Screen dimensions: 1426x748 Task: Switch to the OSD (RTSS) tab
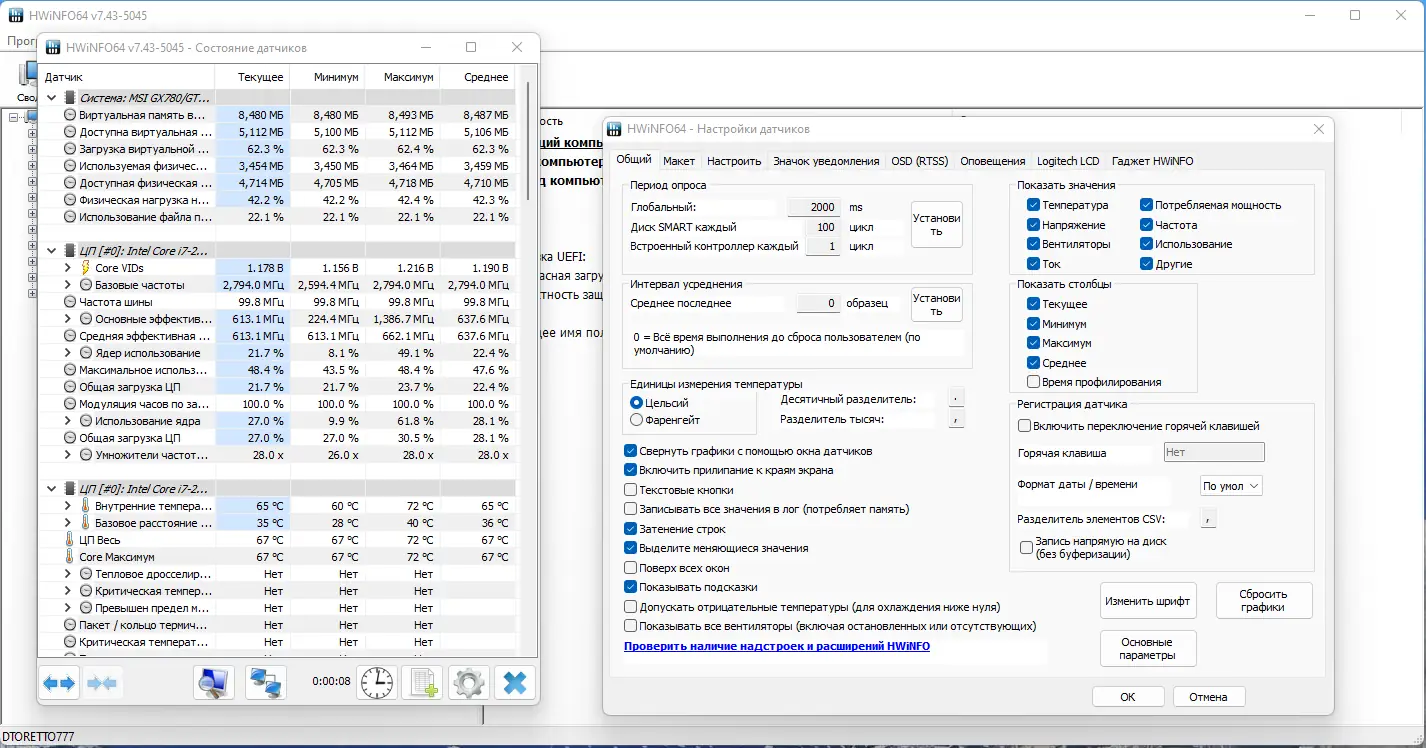(x=920, y=161)
